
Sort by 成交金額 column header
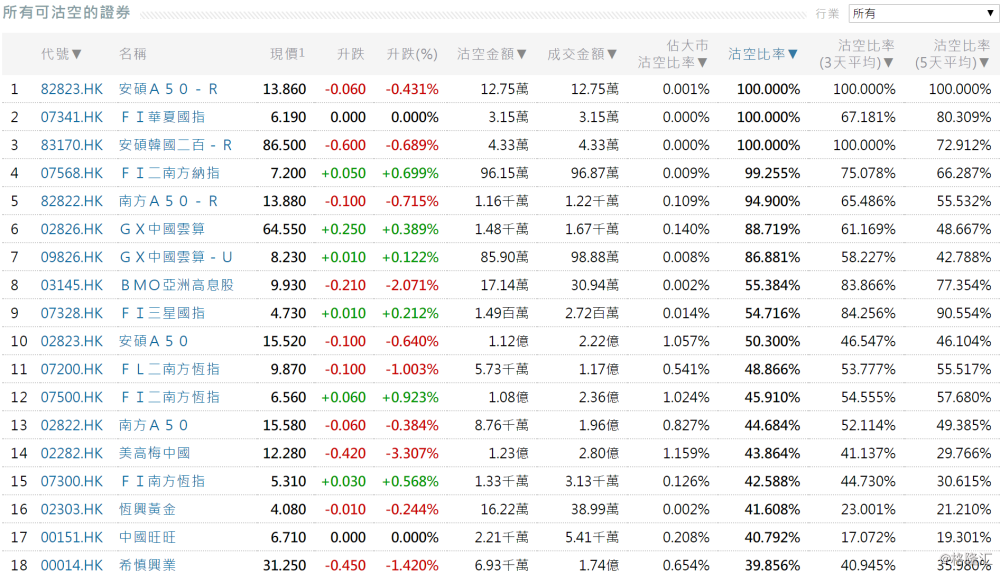pos(582,54)
